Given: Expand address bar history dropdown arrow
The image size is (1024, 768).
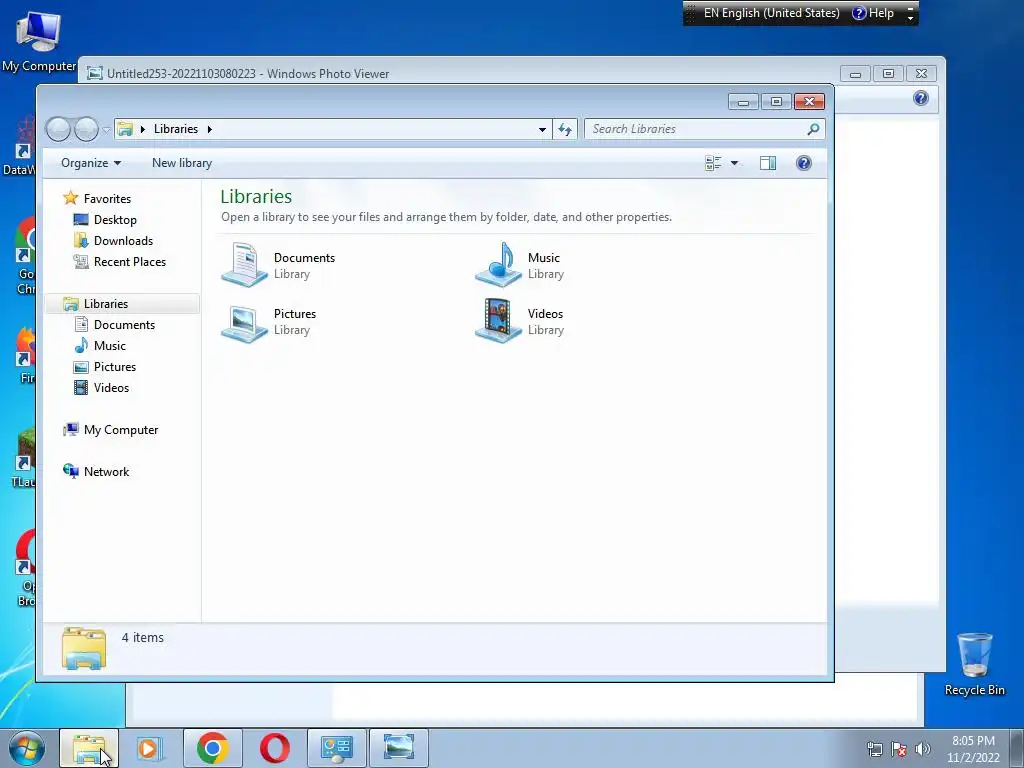Looking at the screenshot, I should 542,129.
